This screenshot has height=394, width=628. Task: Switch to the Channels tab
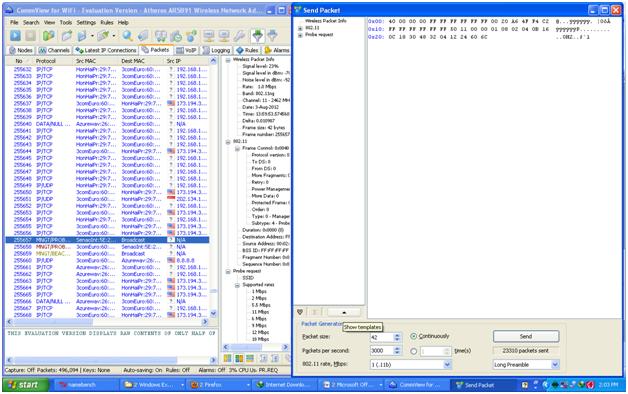54,50
